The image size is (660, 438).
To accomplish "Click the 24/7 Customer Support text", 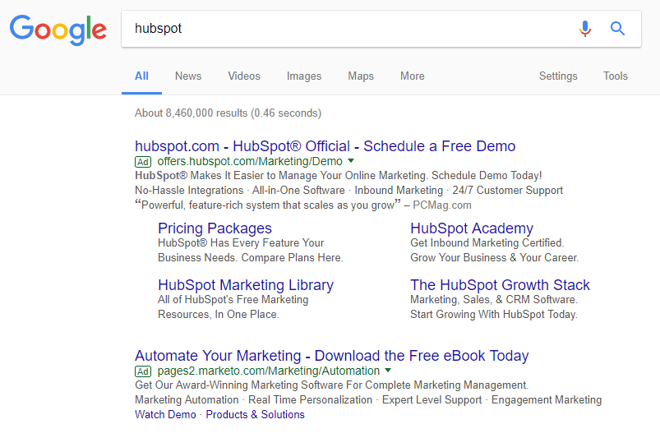I will click(508, 191).
